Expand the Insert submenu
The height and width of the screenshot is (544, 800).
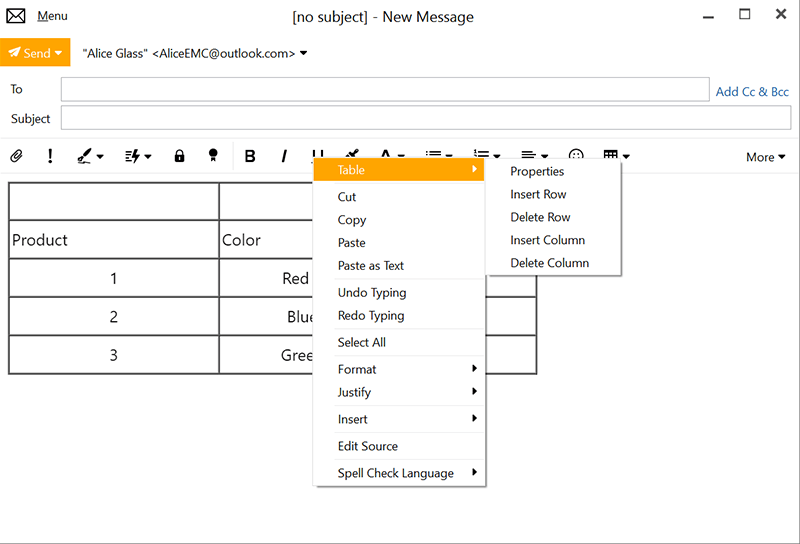coord(399,419)
